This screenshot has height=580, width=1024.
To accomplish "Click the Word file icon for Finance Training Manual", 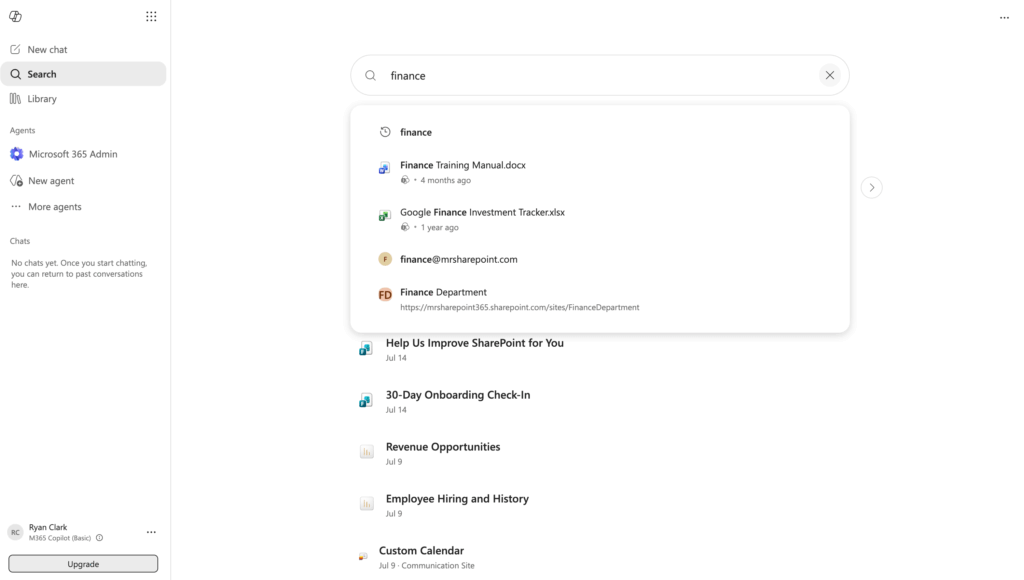I will pyautogui.click(x=385, y=169).
